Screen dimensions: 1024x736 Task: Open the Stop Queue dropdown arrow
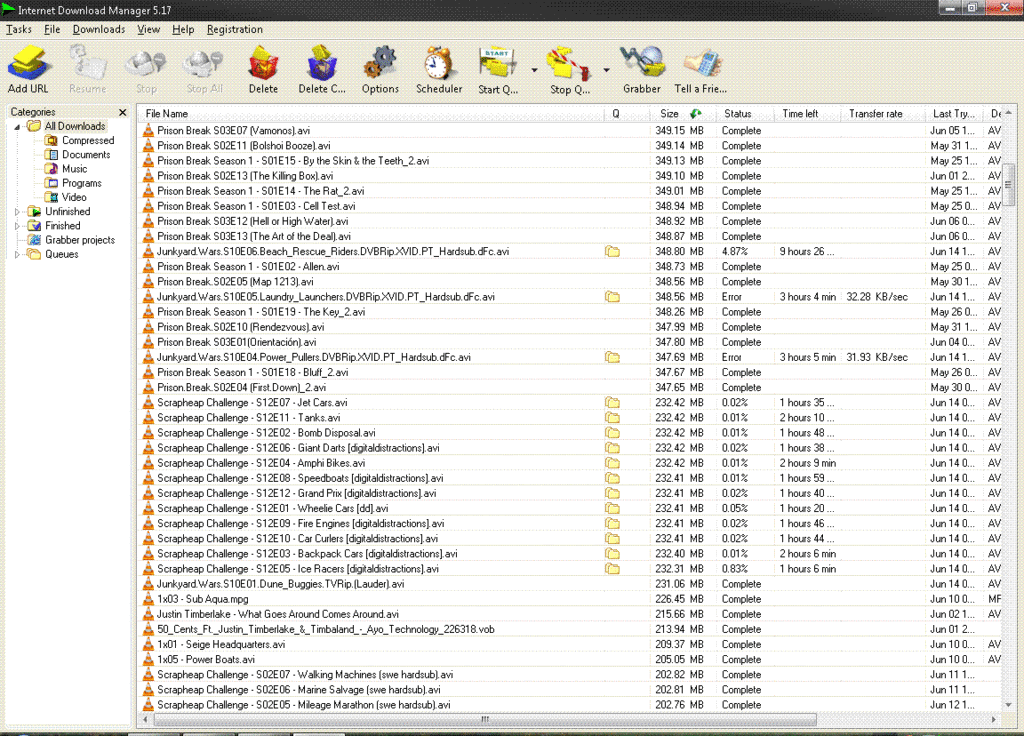pyautogui.click(x=606, y=70)
